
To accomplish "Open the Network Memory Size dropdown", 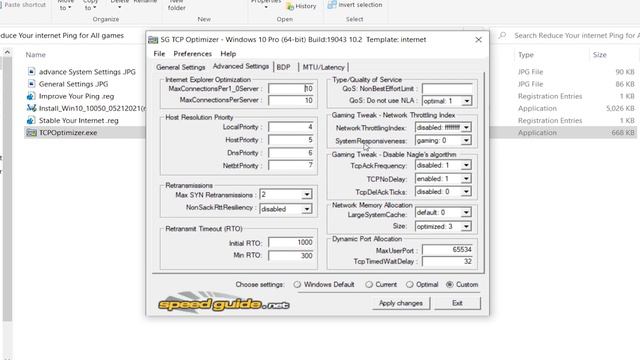I will pos(467,226).
